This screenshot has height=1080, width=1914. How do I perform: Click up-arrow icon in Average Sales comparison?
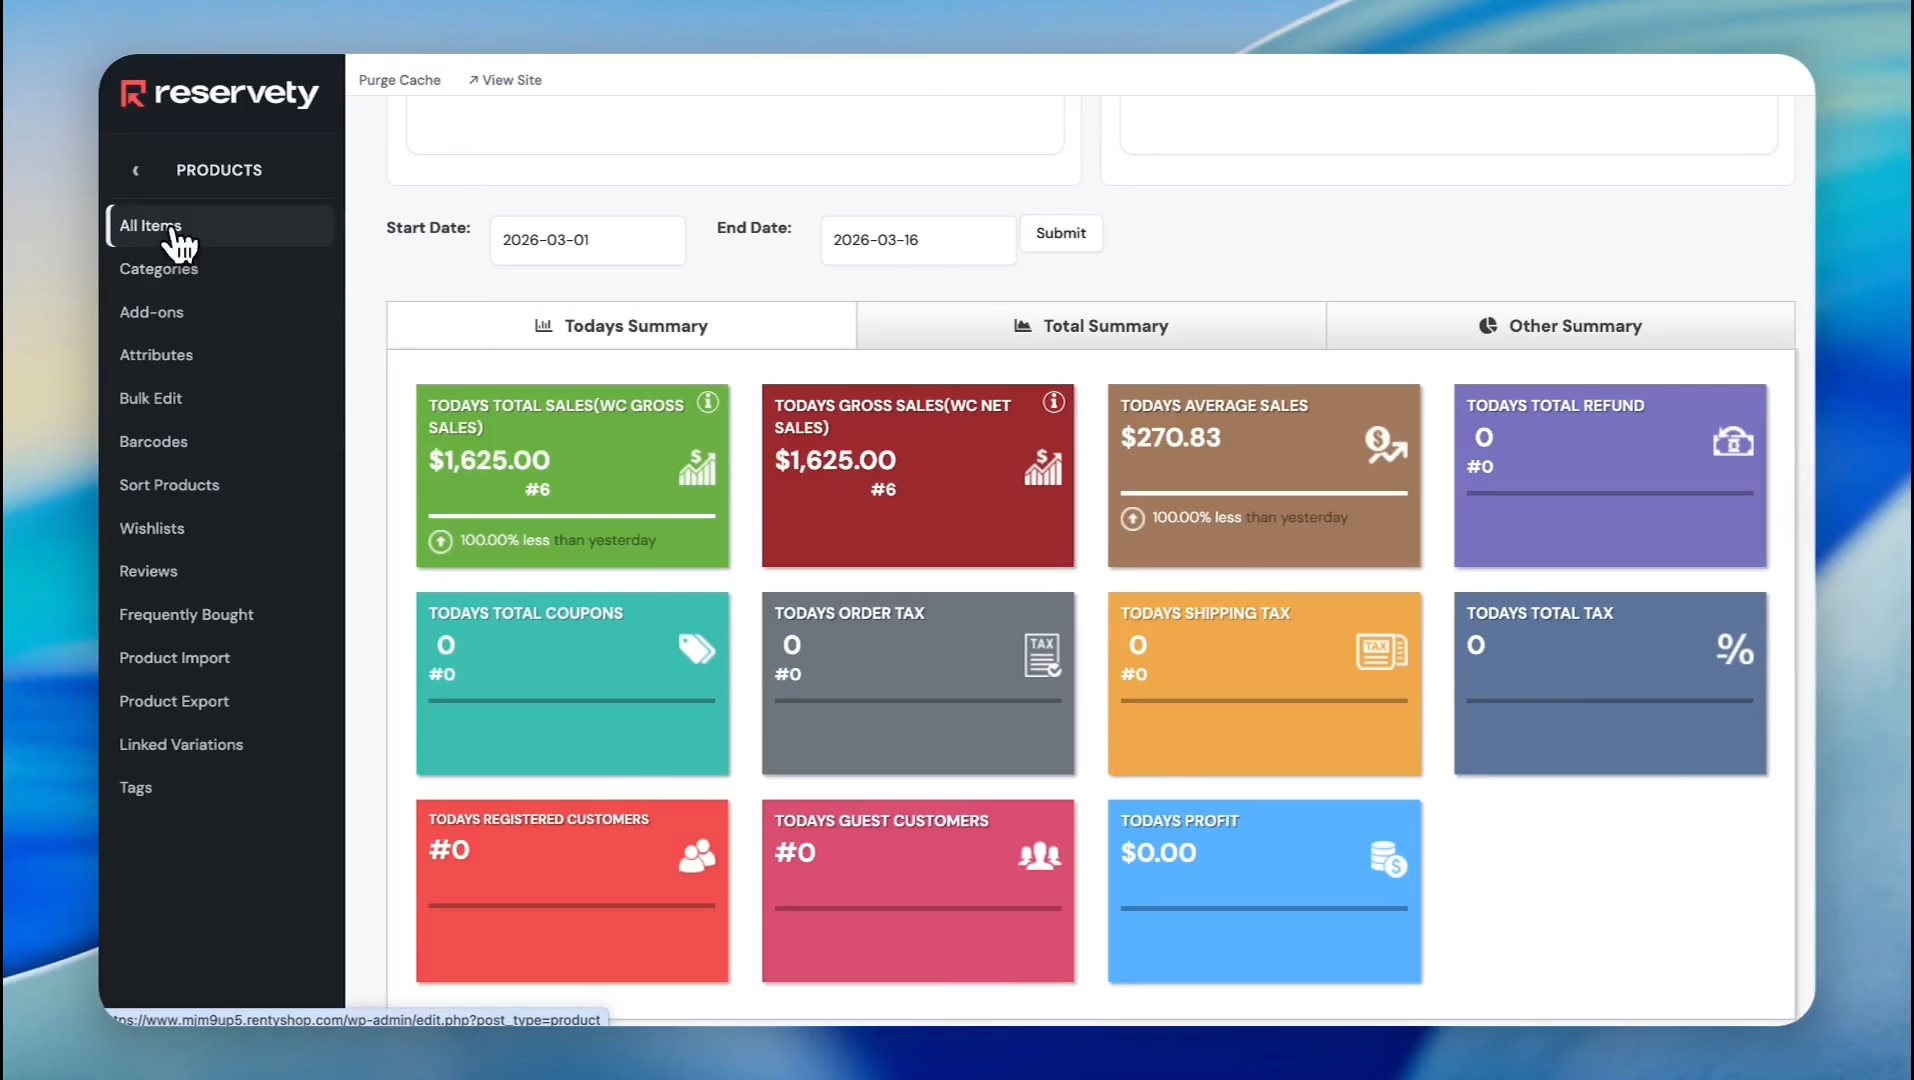(1132, 518)
